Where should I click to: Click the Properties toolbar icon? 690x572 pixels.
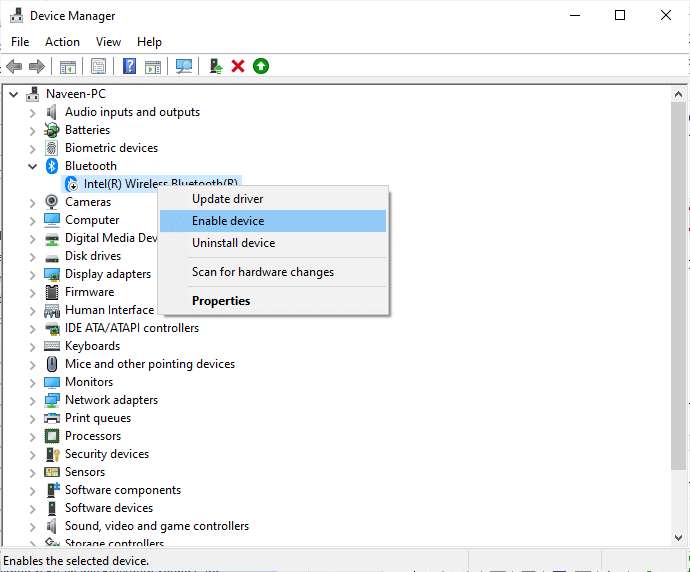[x=98, y=66]
